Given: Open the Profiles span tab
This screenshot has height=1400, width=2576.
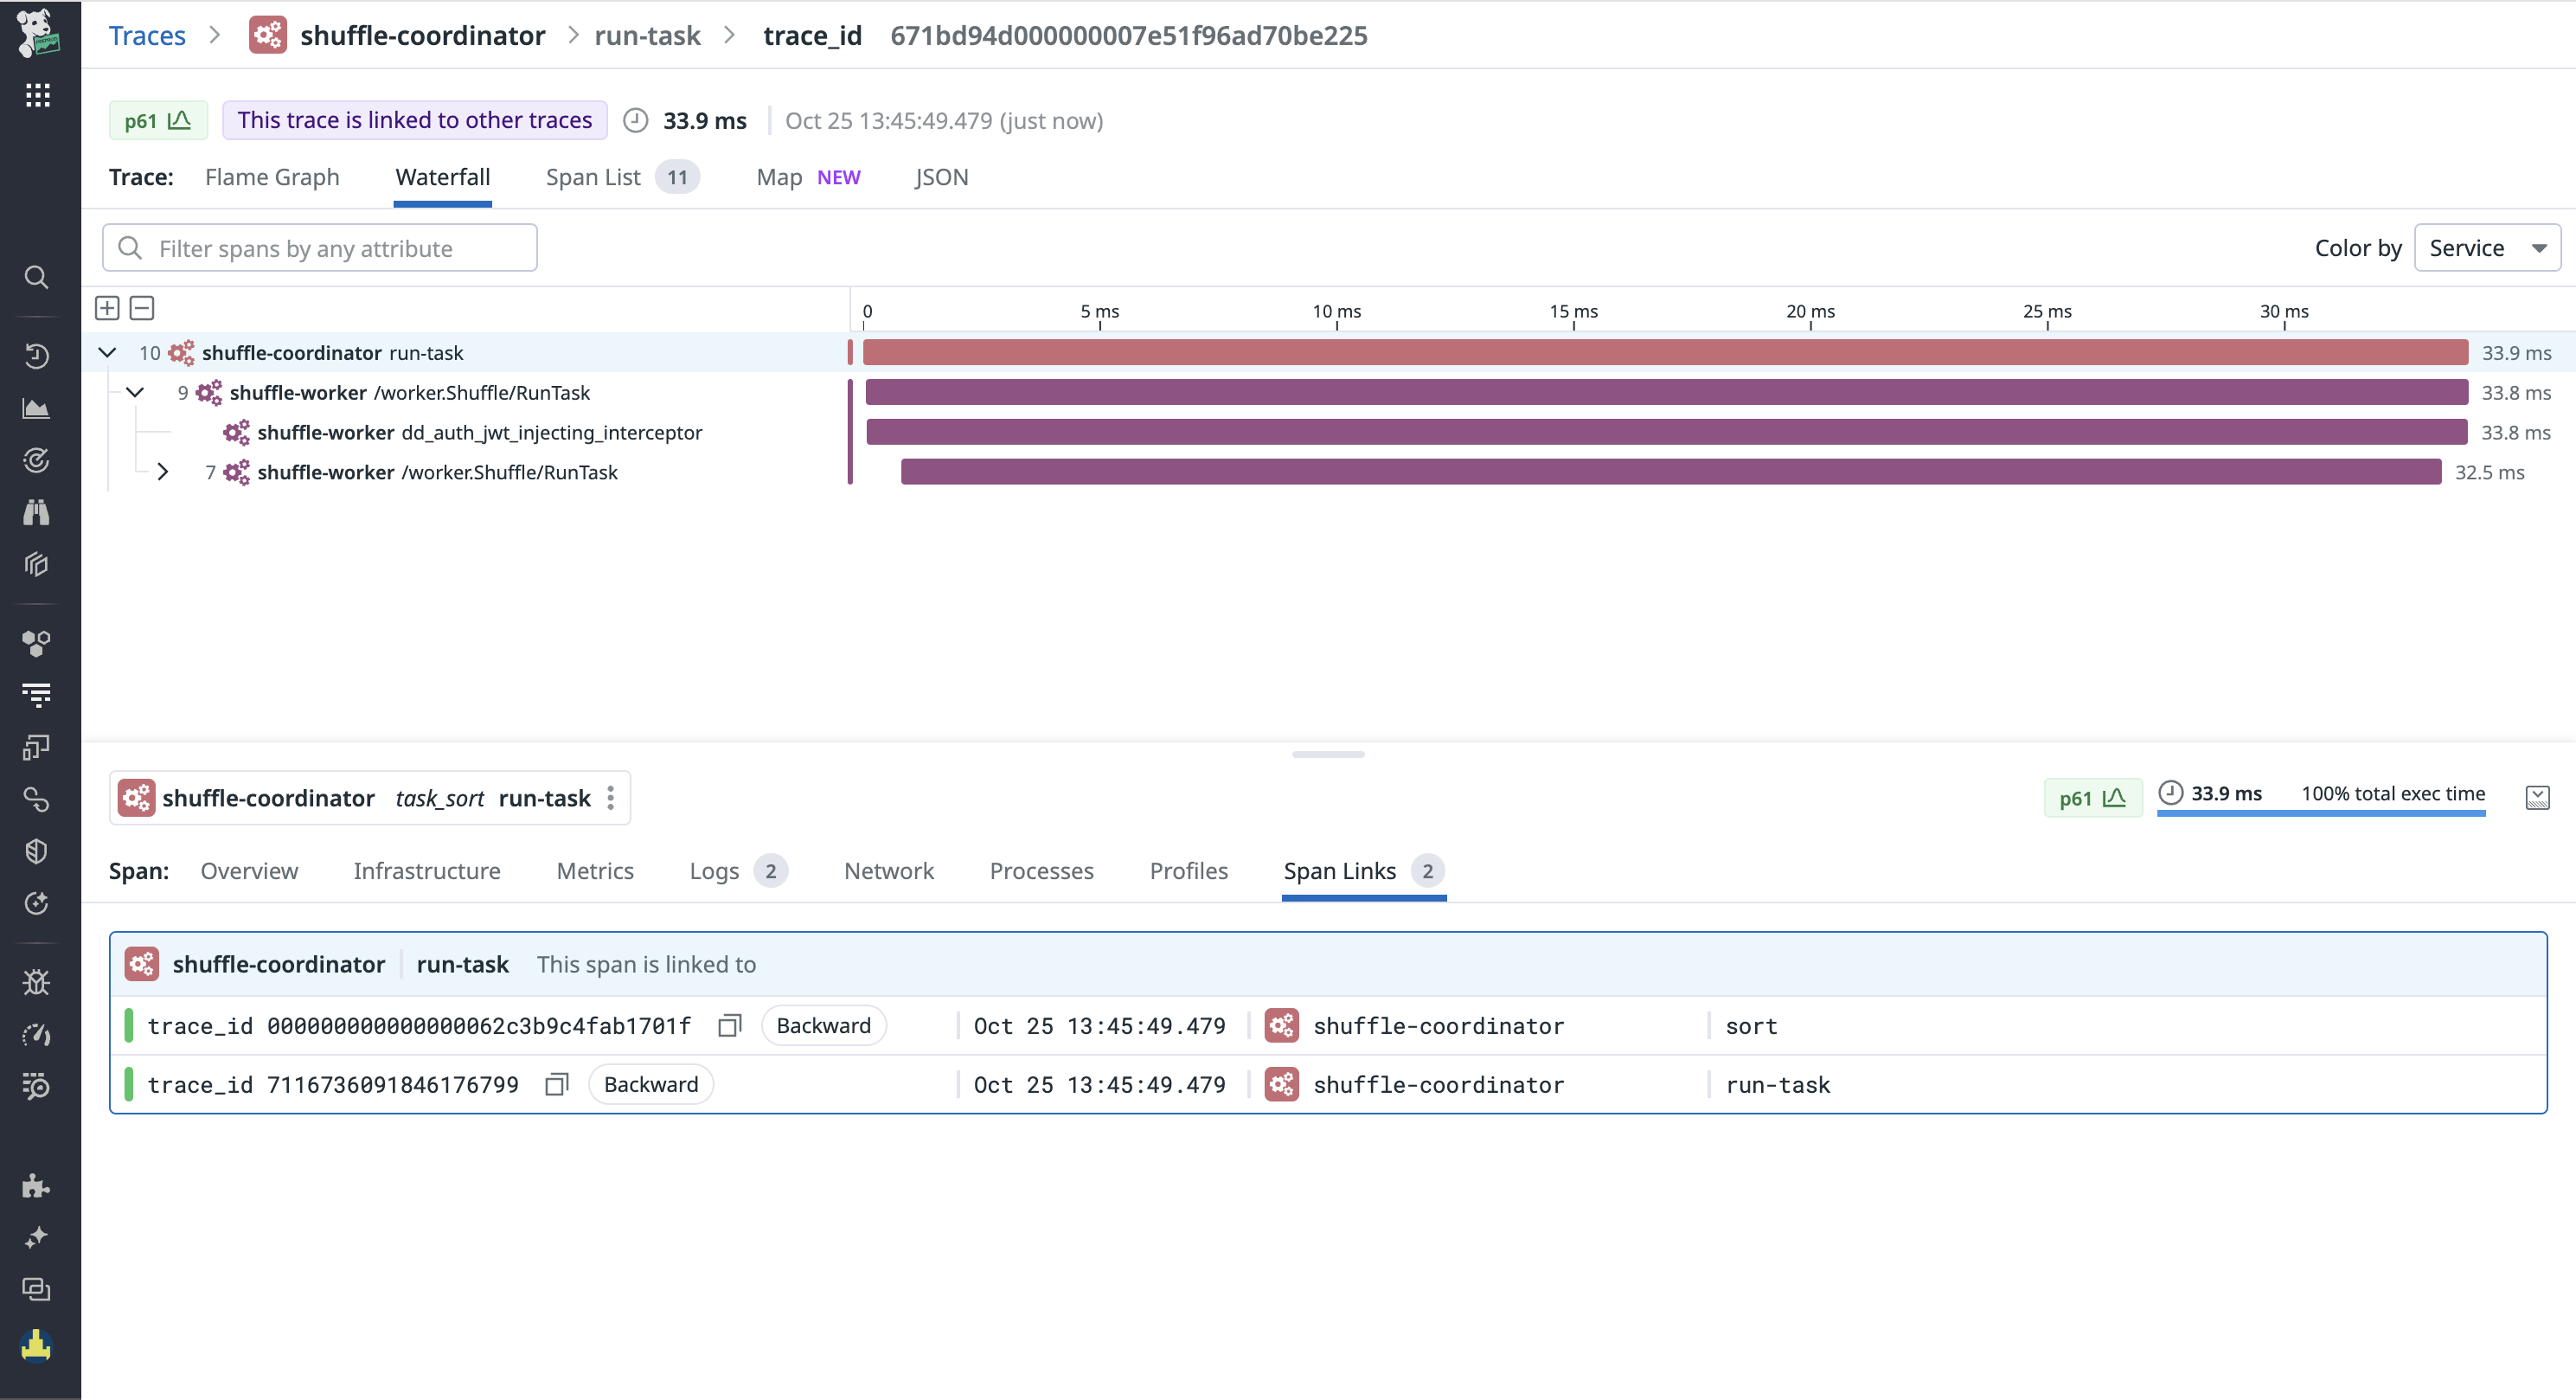Looking at the screenshot, I should coord(1188,871).
